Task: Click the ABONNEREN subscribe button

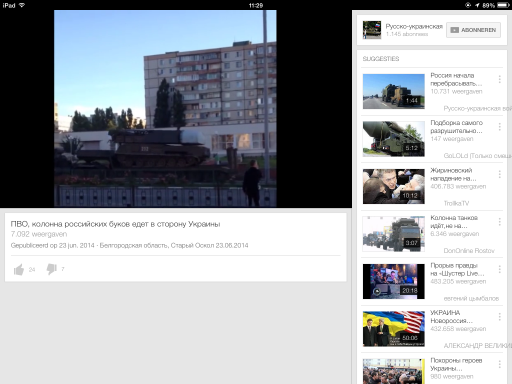Action: [x=473, y=30]
